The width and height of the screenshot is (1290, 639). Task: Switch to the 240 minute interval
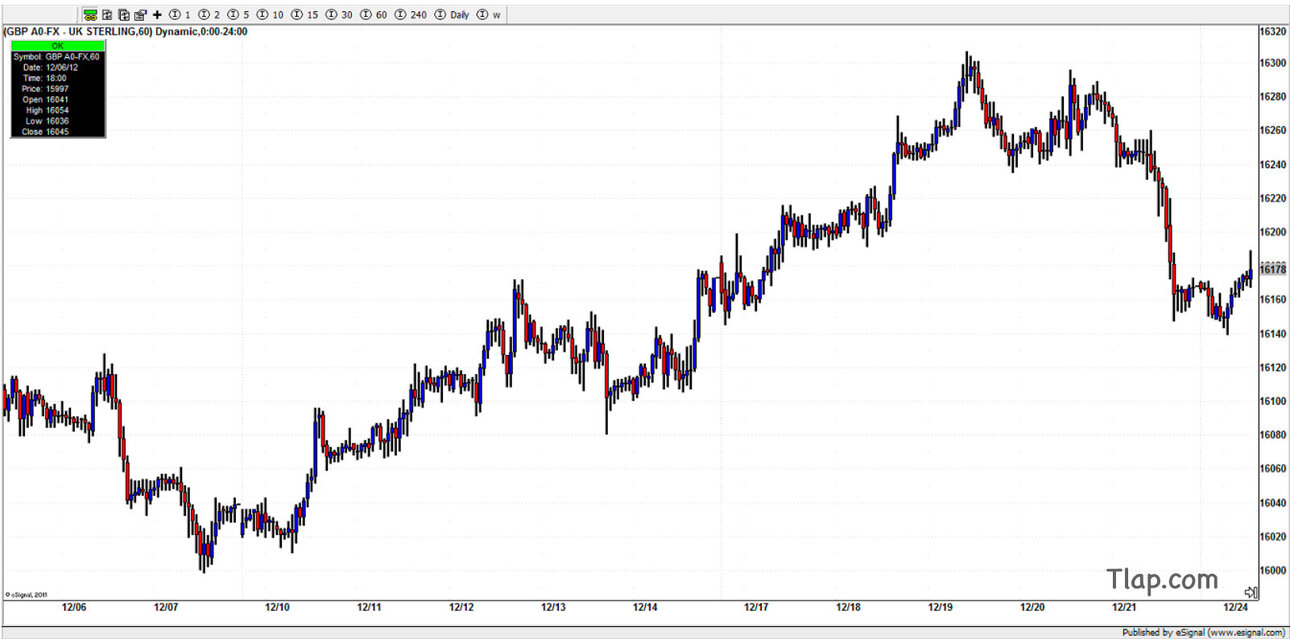(410, 15)
